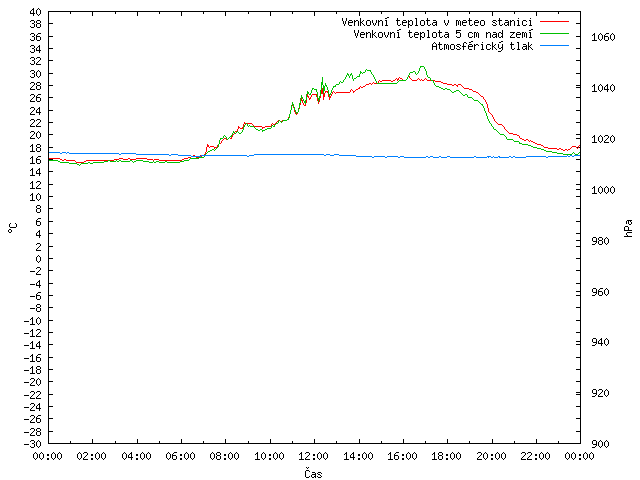Click the '-10' temperature axis label
640x480 pixels.
pos(33,321)
